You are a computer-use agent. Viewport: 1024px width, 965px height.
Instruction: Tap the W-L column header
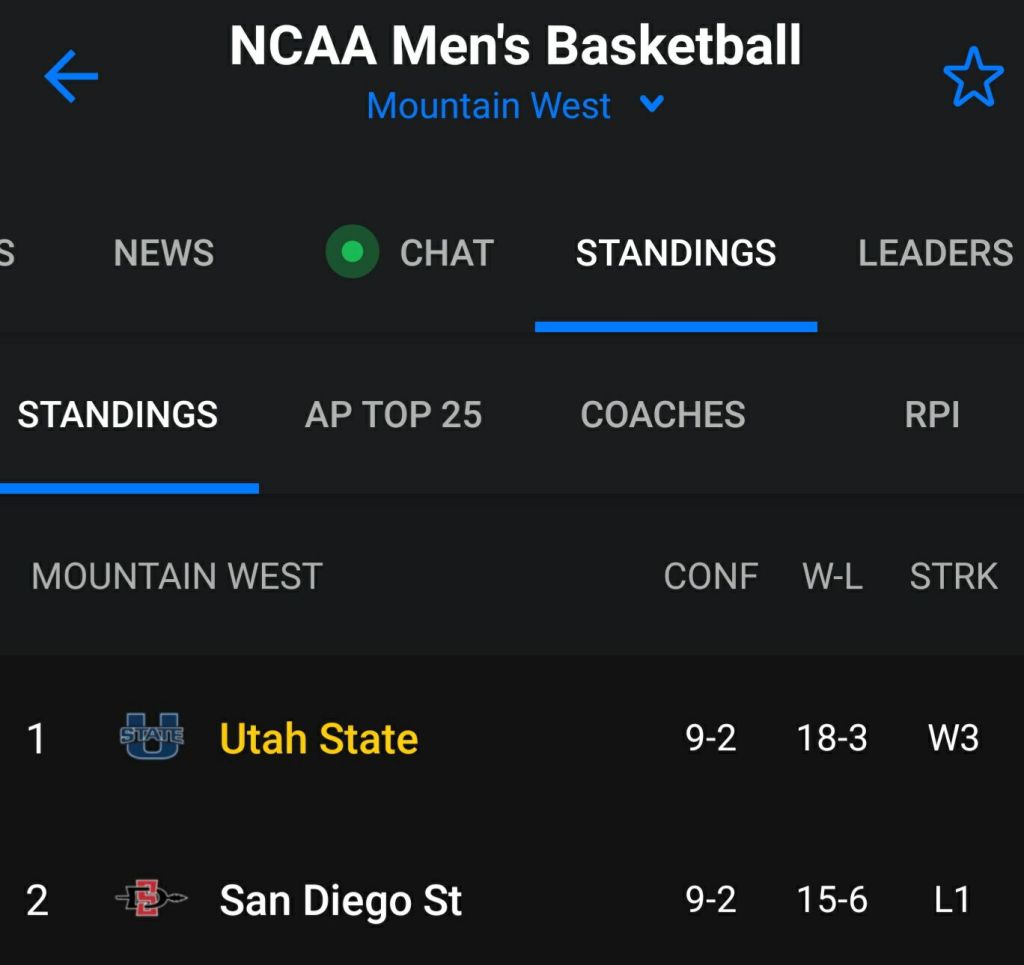point(832,576)
